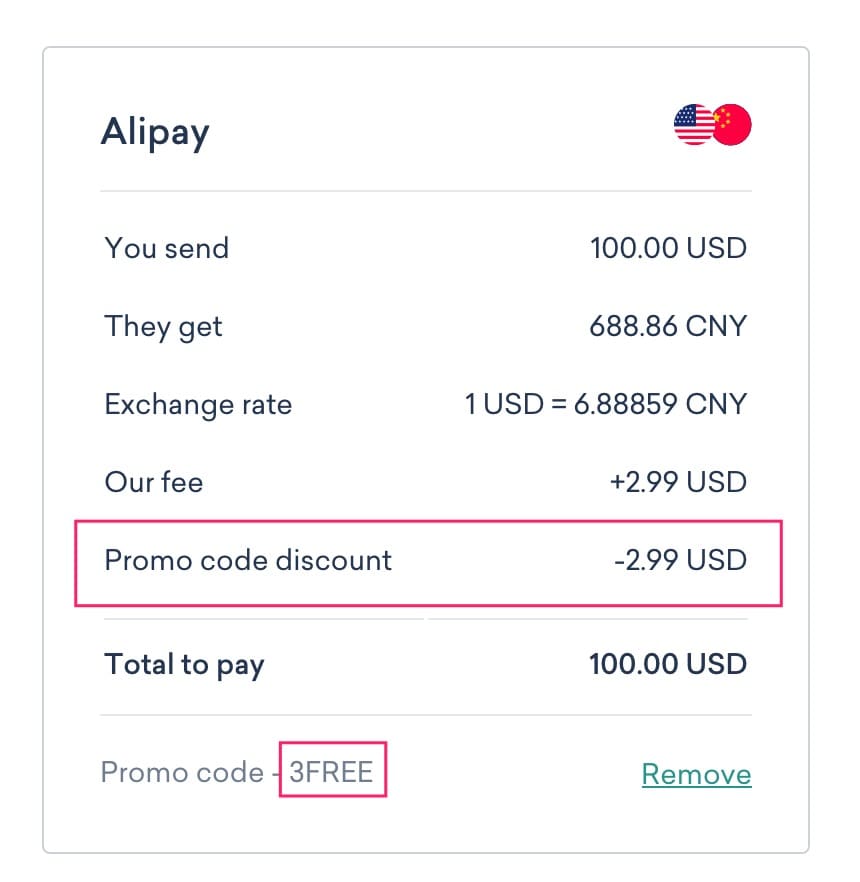Click the United States flag icon

(691, 125)
